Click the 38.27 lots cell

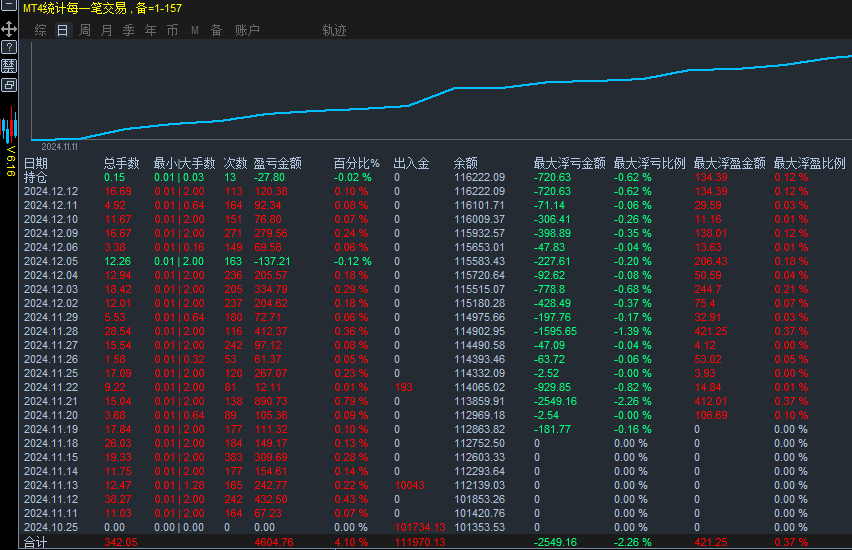(x=118, y=499)
